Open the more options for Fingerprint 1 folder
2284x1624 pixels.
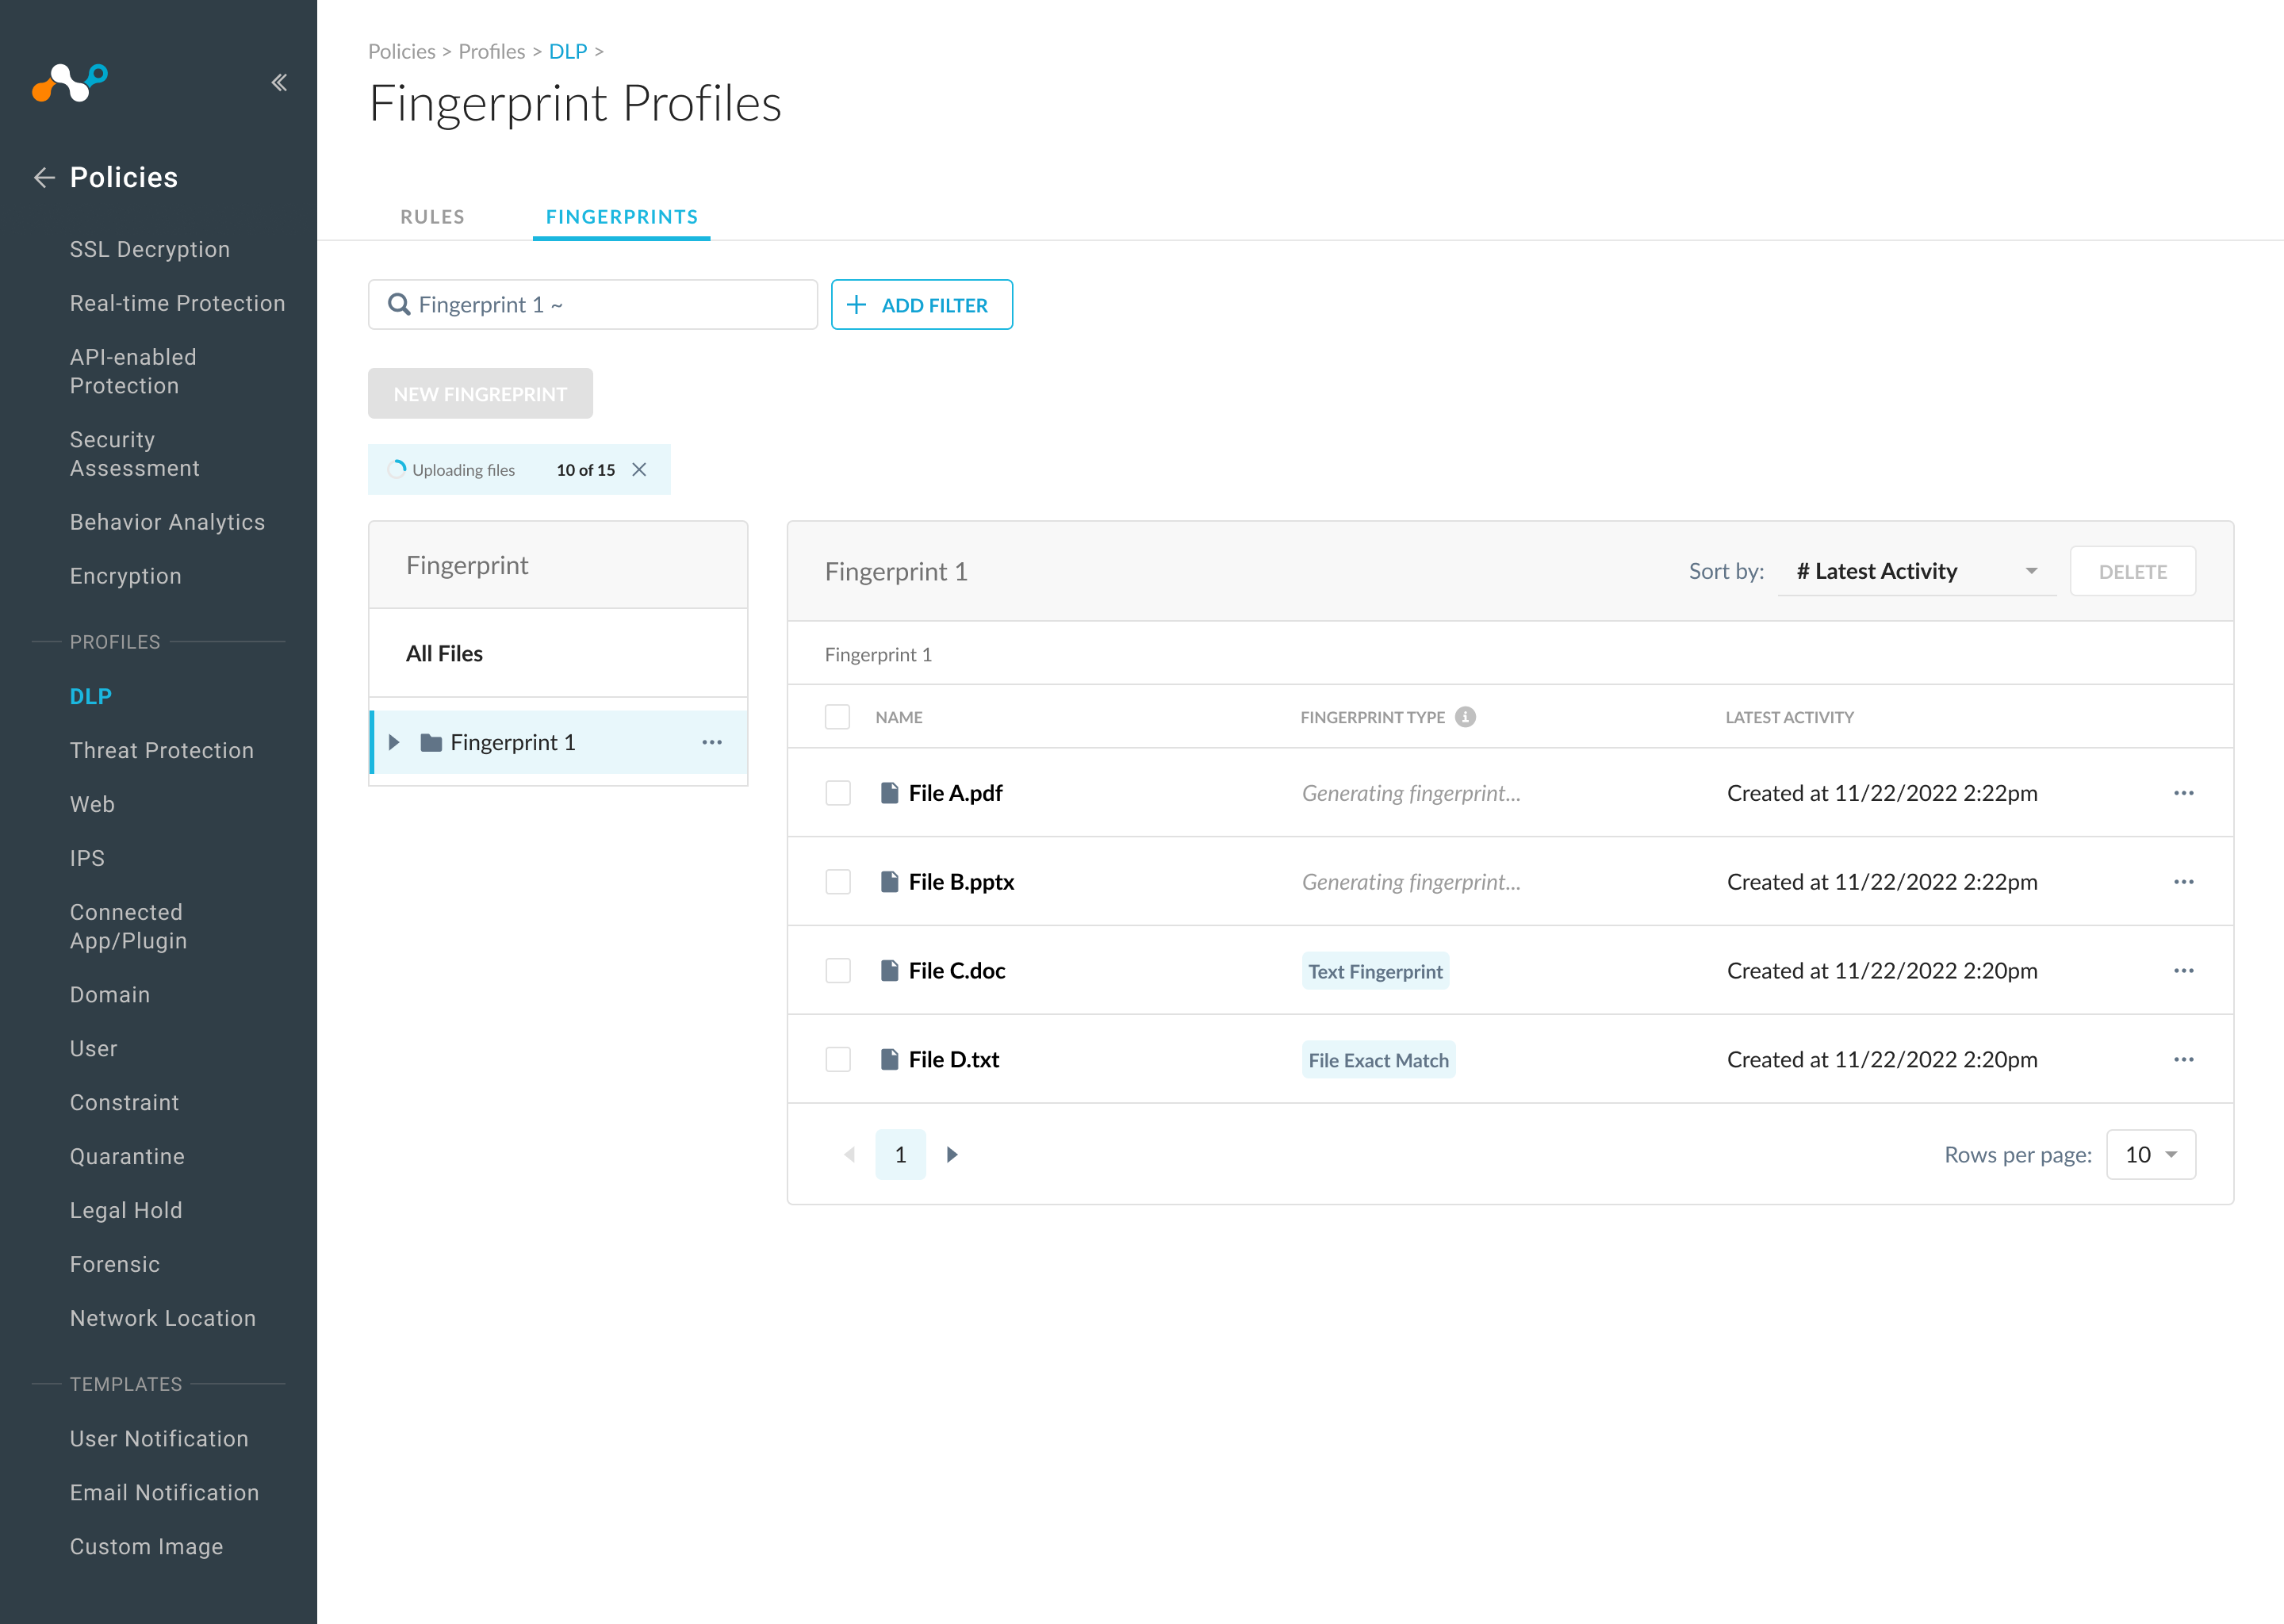click(711, 742)
